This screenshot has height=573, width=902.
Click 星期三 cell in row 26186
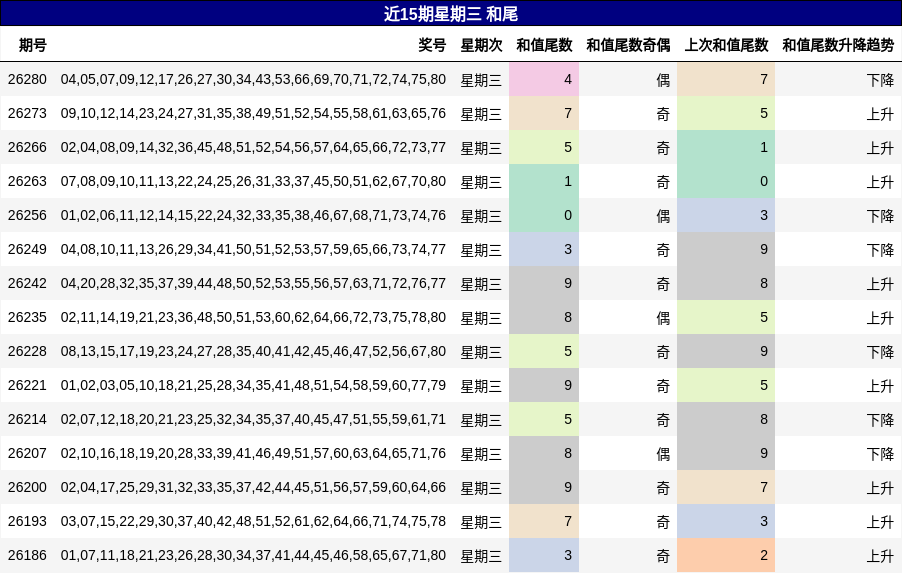(x=481, y=555)
